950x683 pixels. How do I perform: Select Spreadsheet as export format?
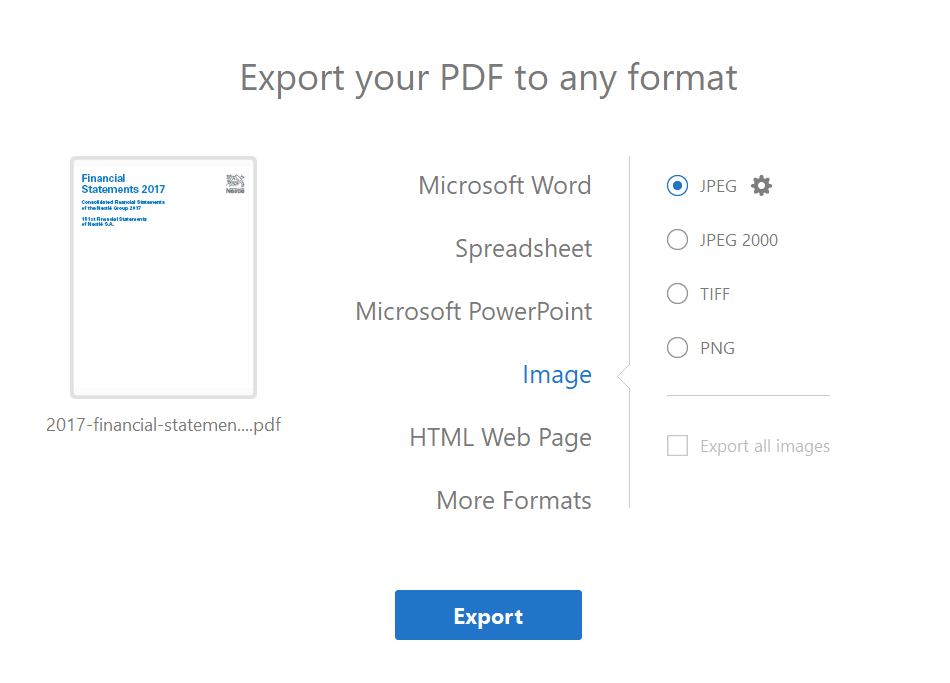[x=523, y=249]
